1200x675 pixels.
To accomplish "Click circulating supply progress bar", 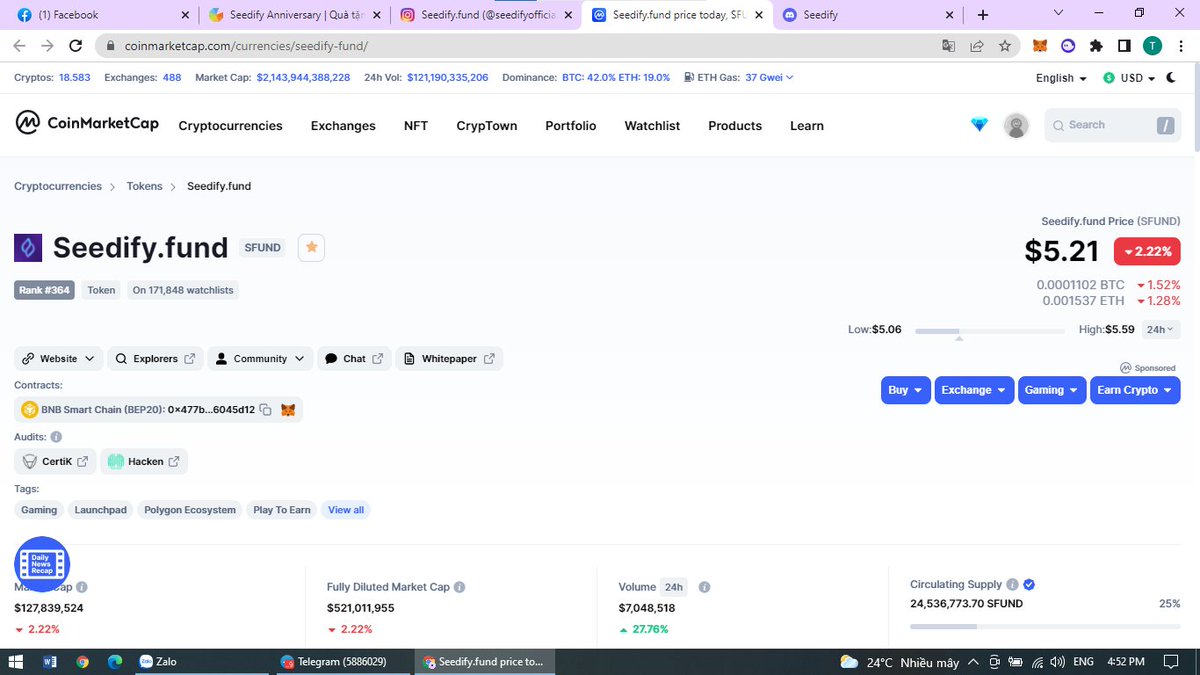I will click(x=1045, y=626).
